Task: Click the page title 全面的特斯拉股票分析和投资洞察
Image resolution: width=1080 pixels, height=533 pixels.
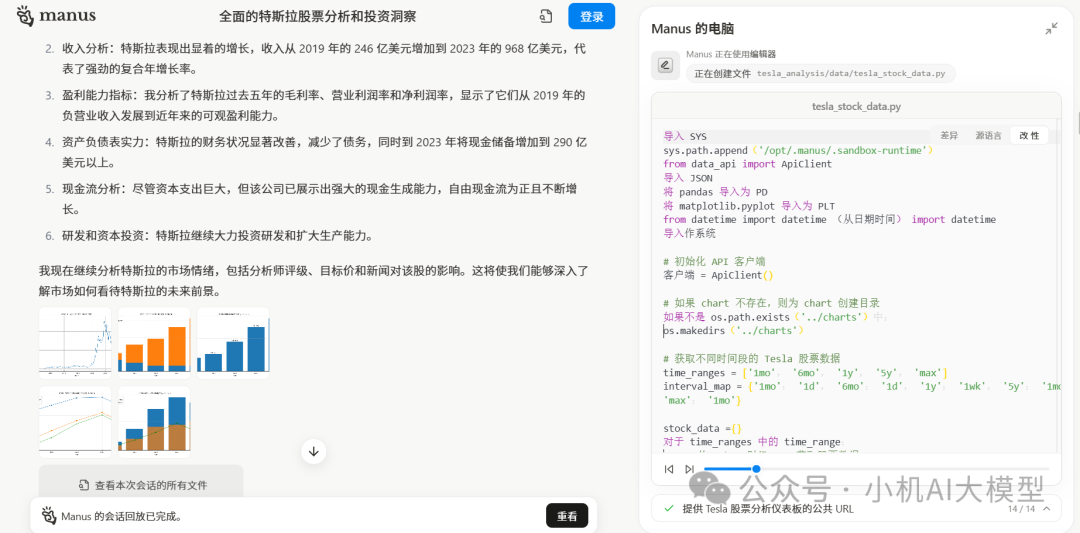Action: click(x=318, y=17)
